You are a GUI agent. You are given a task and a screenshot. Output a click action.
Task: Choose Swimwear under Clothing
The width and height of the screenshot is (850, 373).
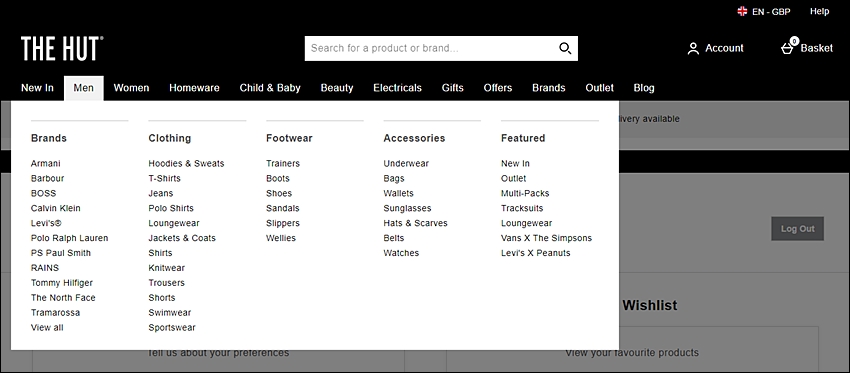coord(170,313)
